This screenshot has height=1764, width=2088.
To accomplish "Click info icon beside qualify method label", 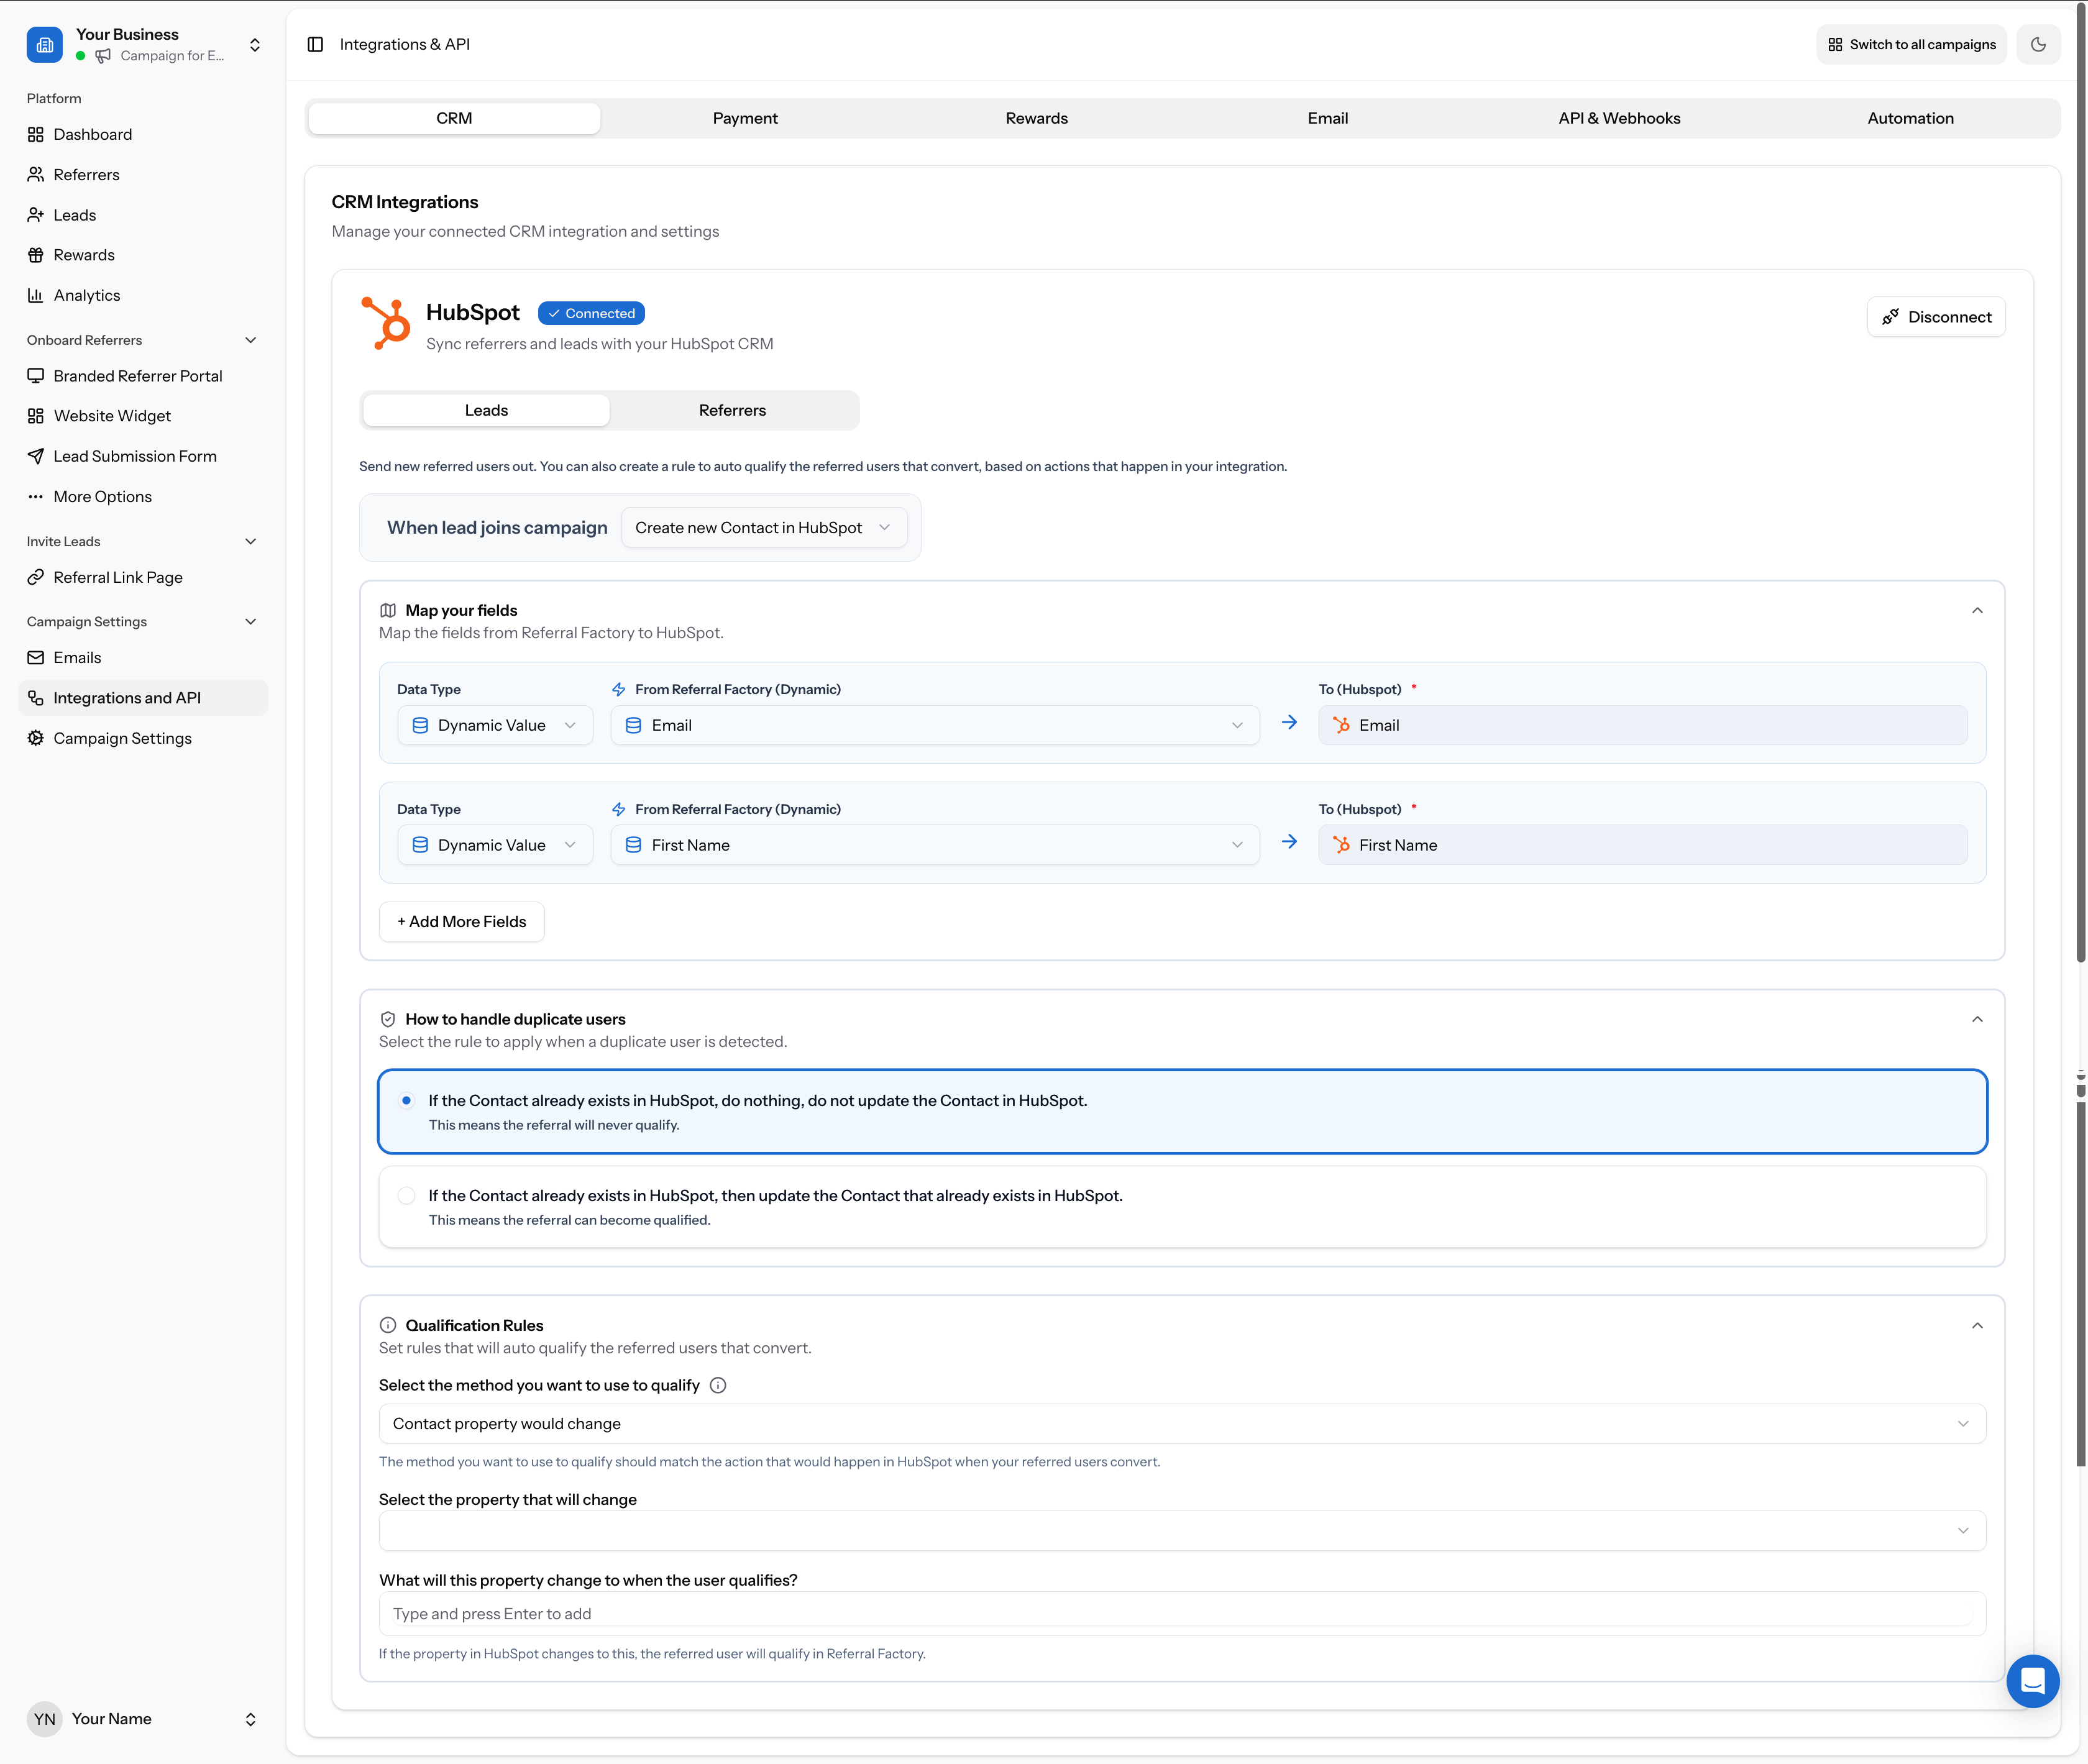I will pos(717,1385).
